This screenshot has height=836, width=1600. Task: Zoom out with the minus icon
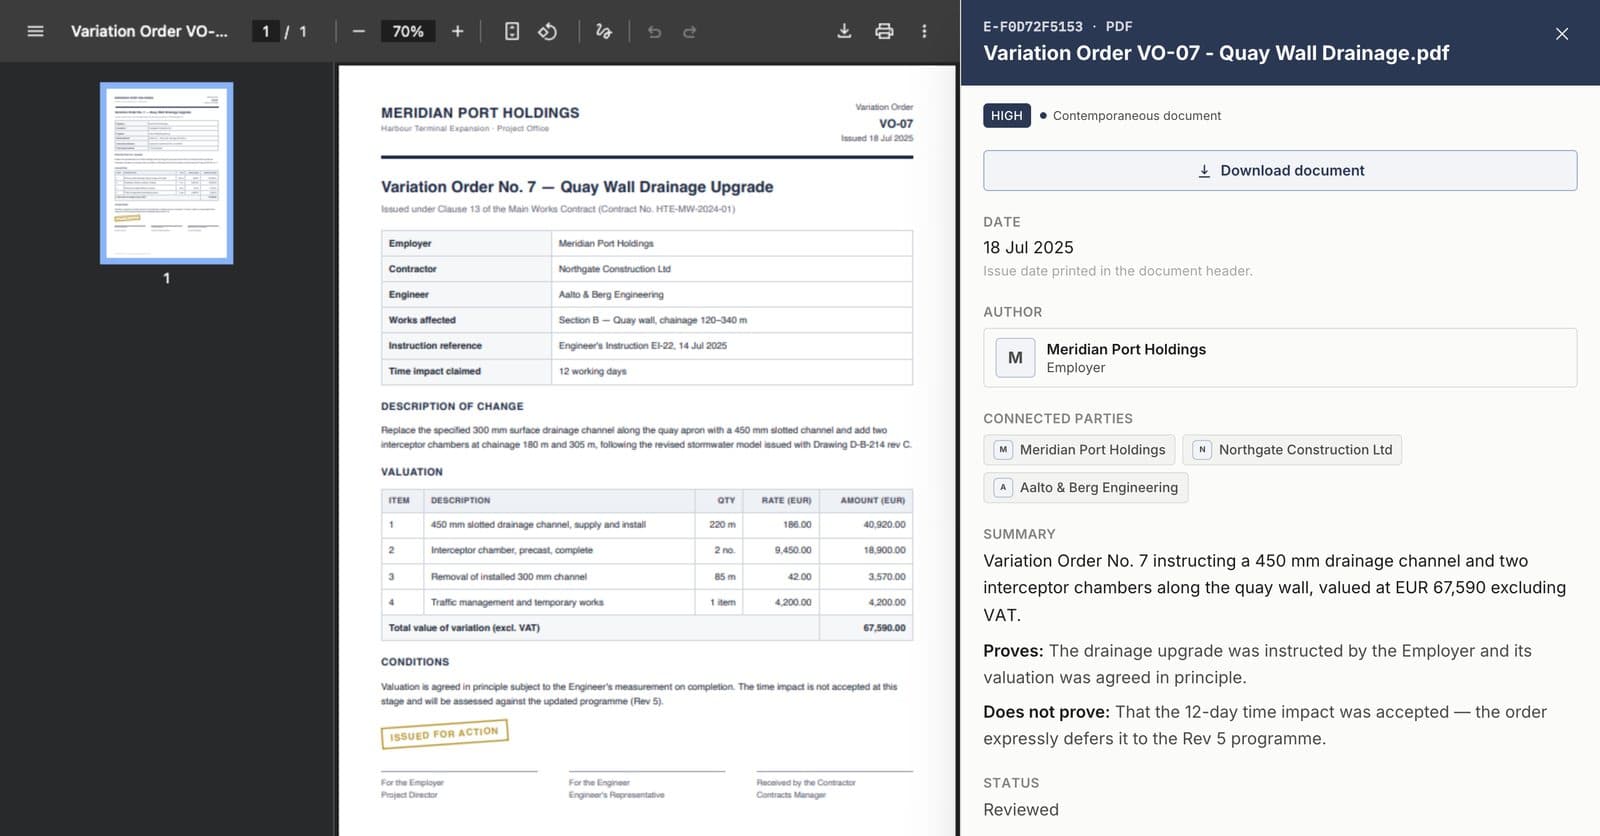[x=359, y=31]
